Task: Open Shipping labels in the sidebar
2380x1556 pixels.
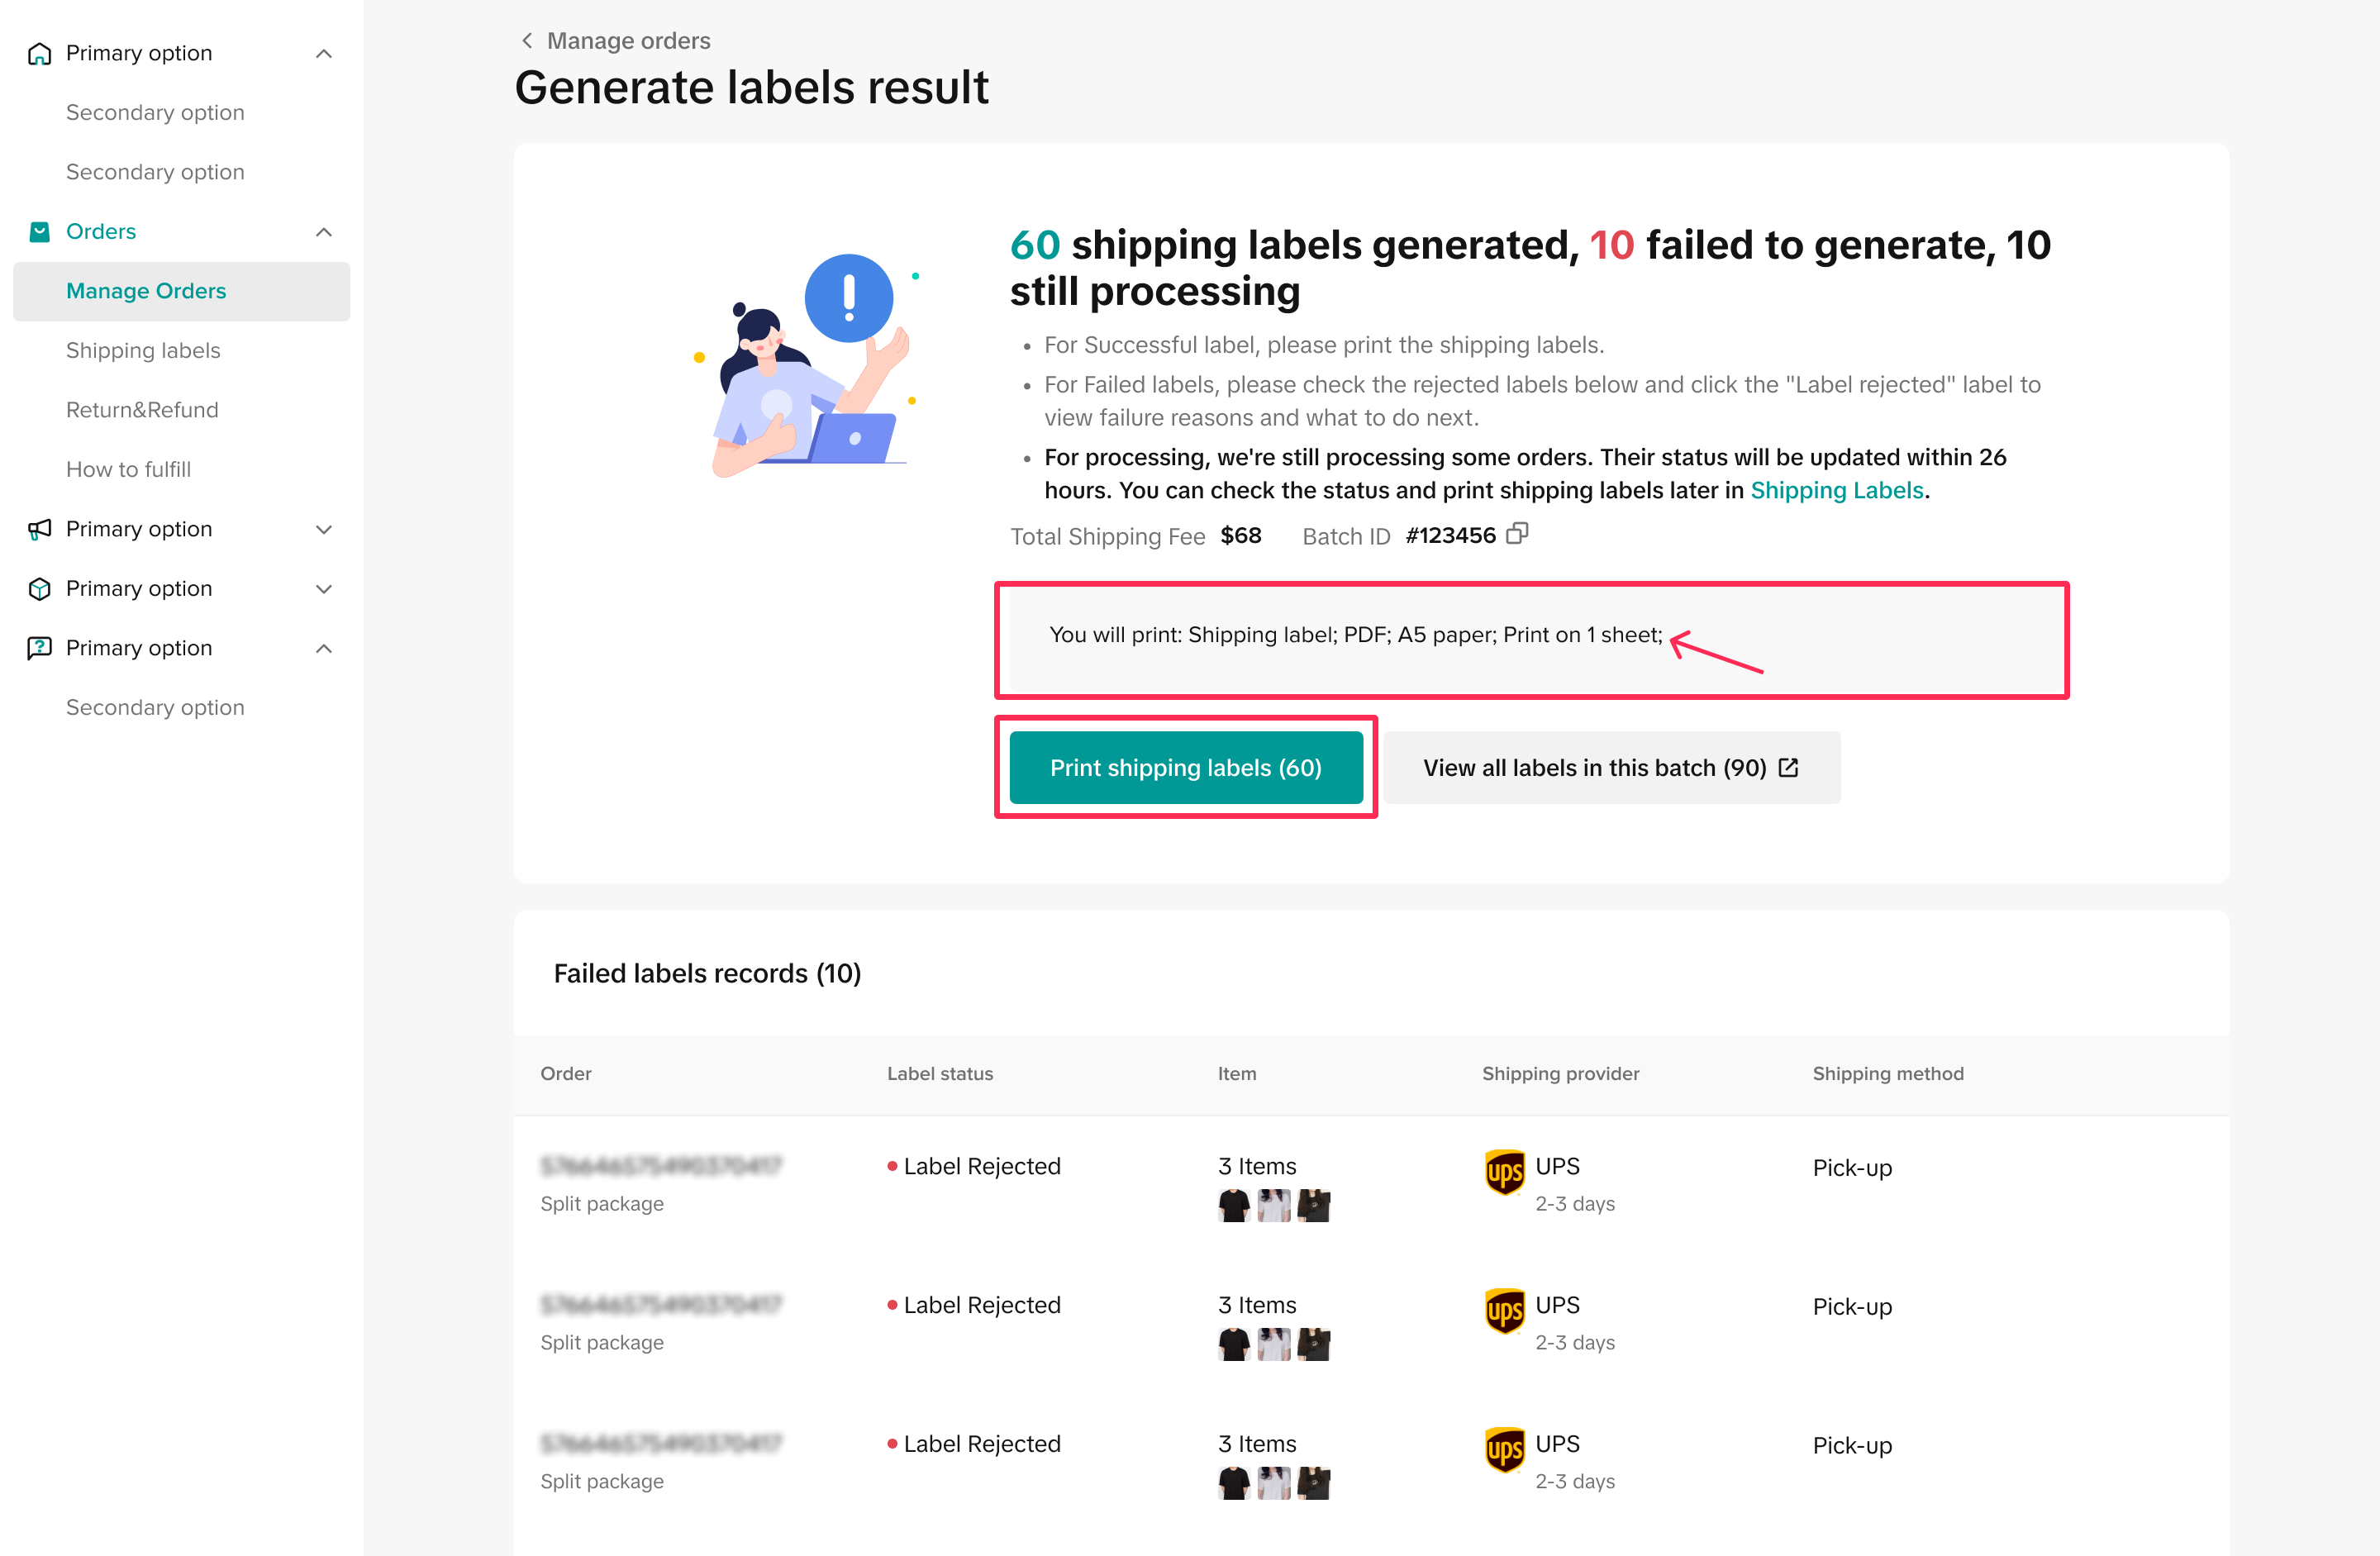Action: tap(143, 350)
